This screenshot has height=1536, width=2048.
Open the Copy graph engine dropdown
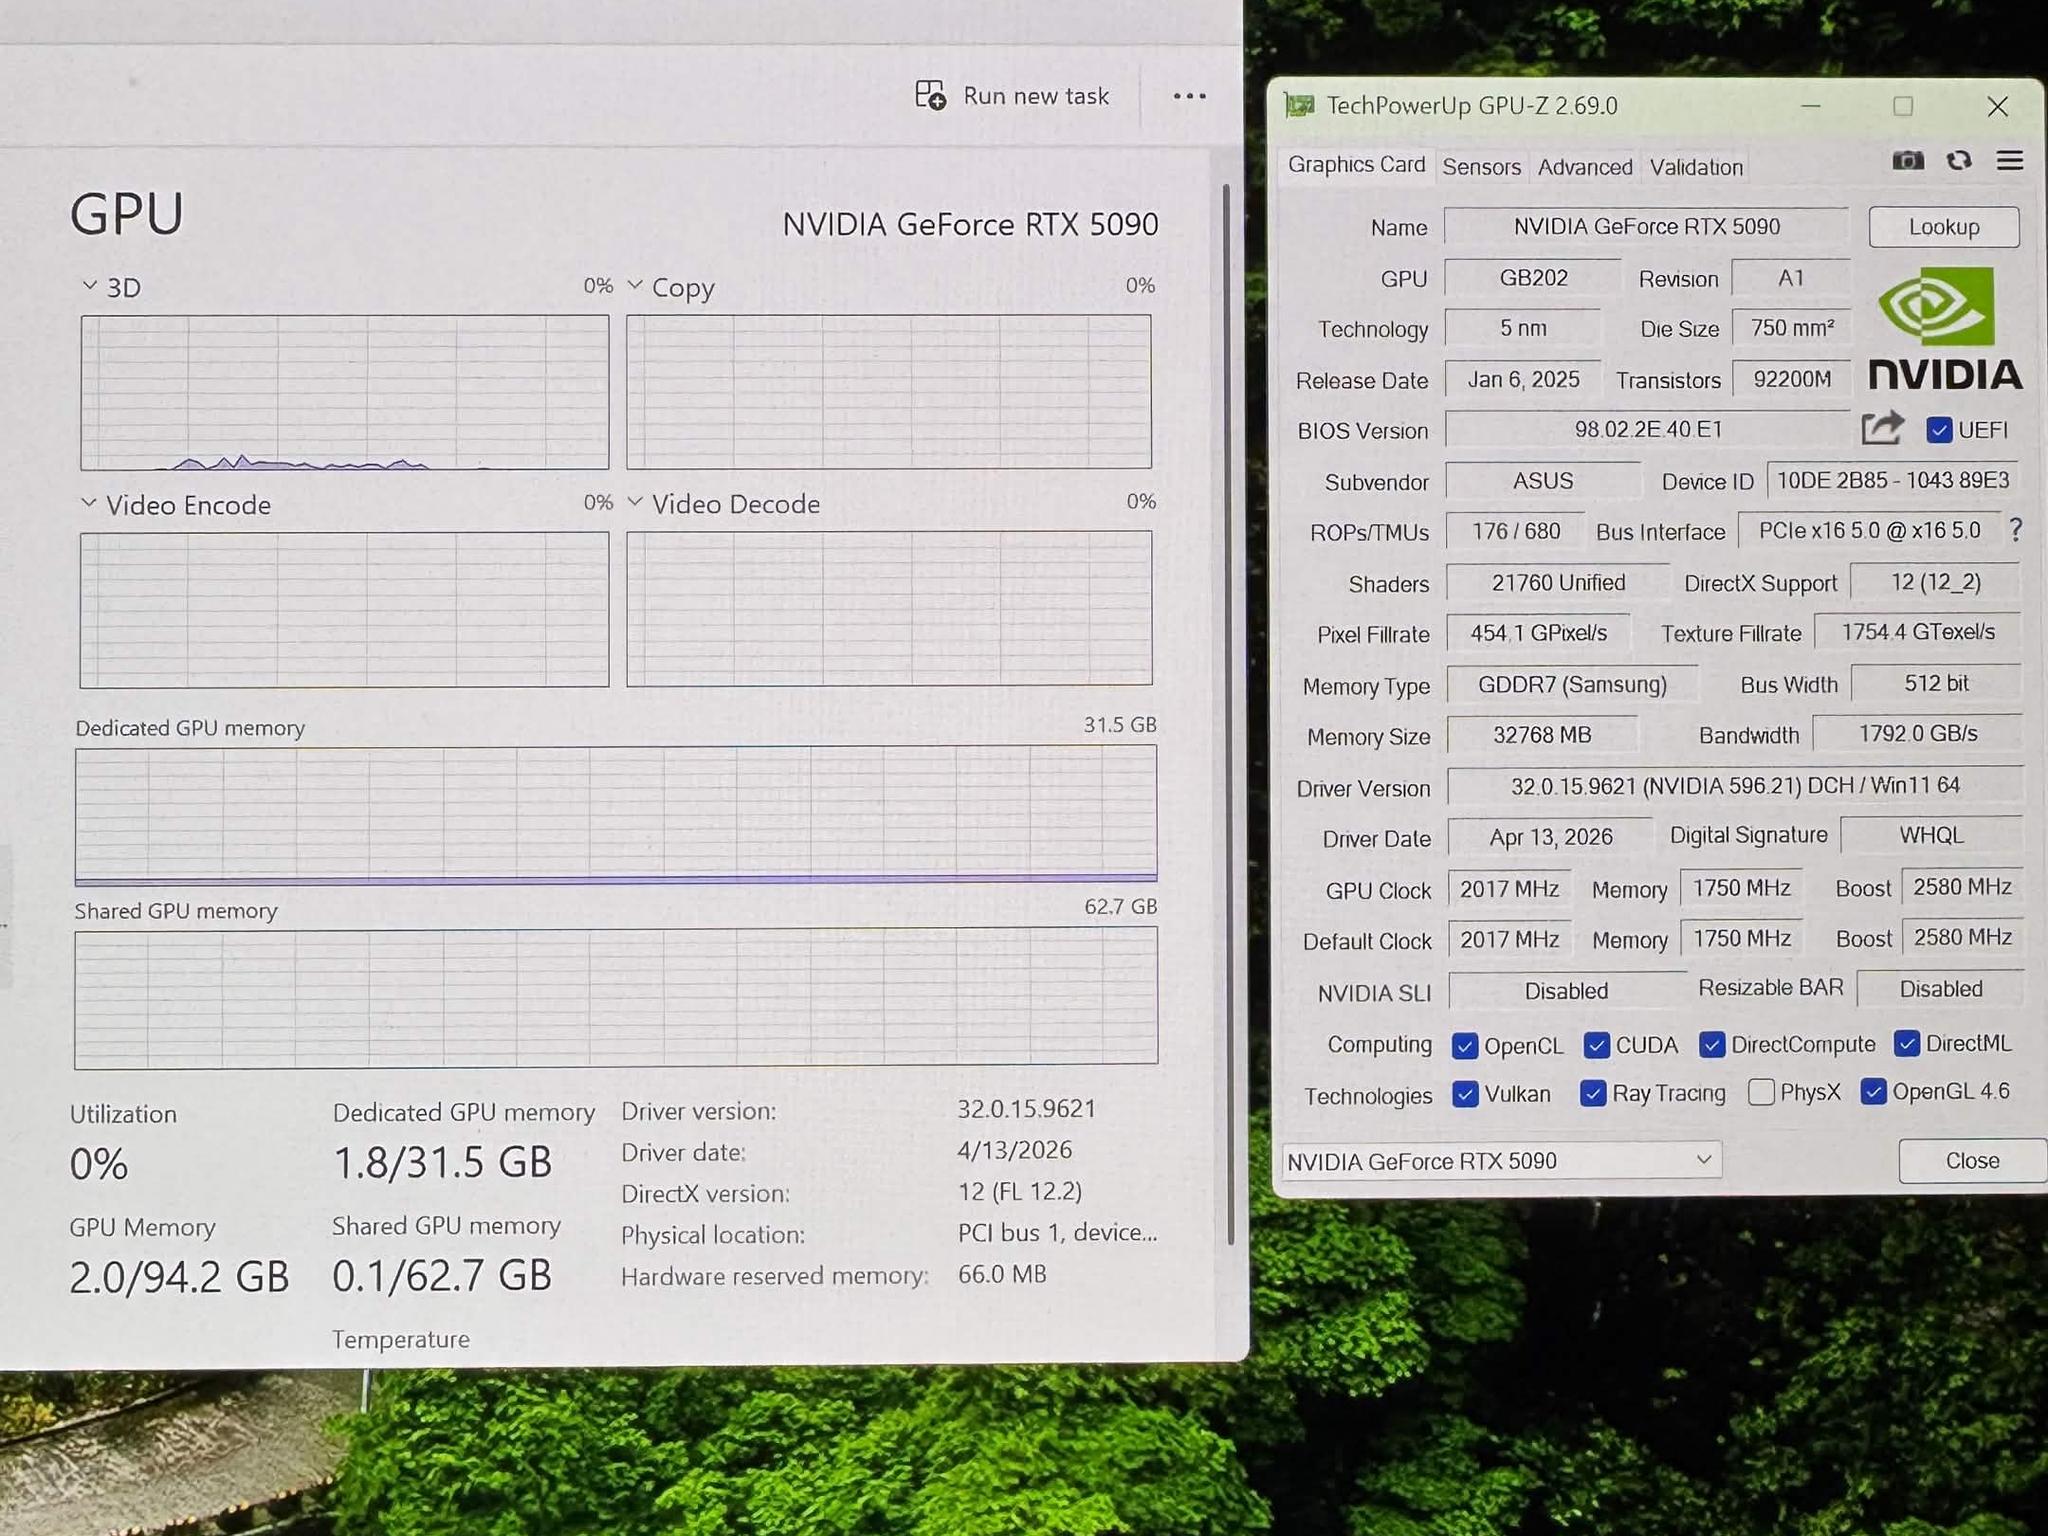coord(635,286)
